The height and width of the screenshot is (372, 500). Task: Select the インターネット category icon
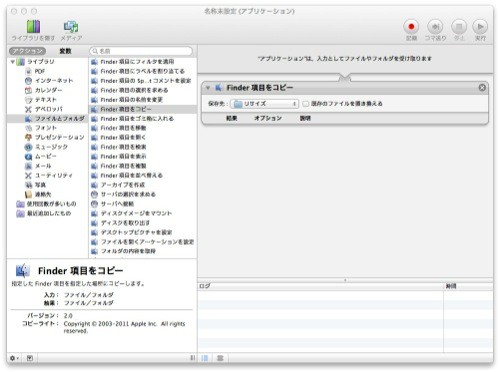coord(29,81)
